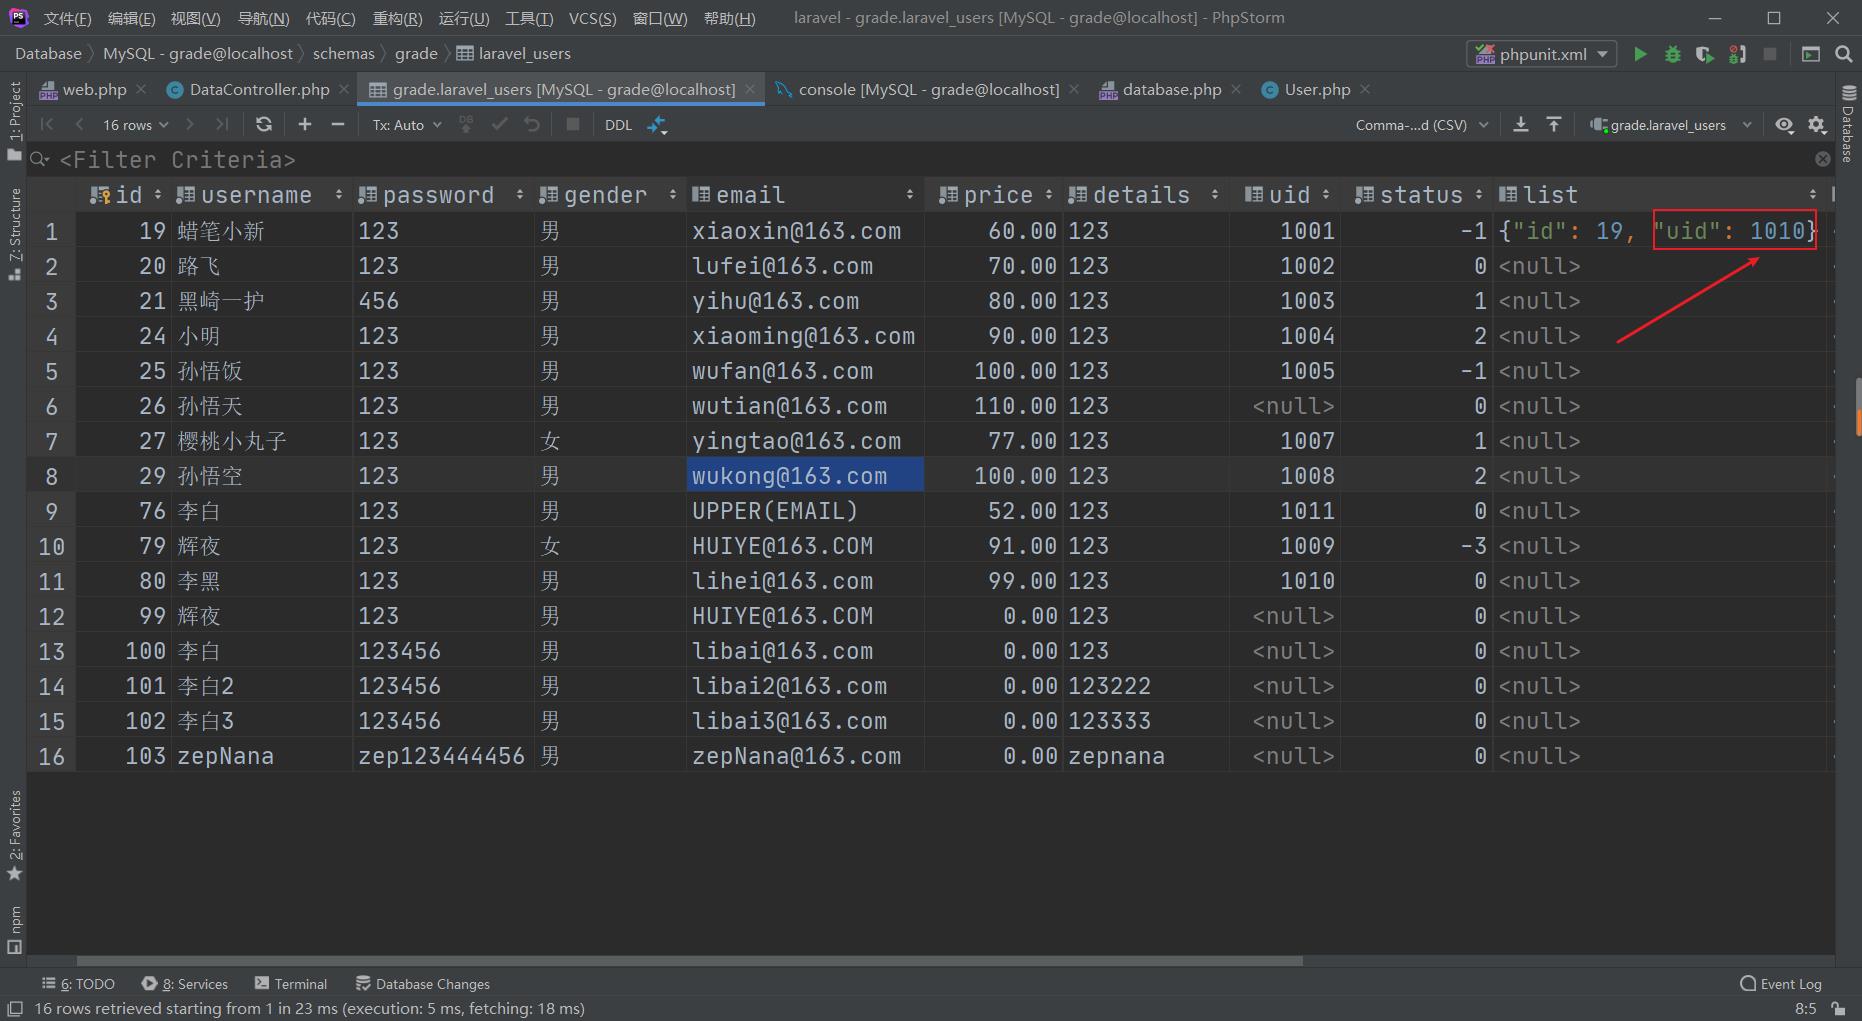1862x1021 pixels.
Task: Go to the previous page of rows
Action: click(79, 124)
